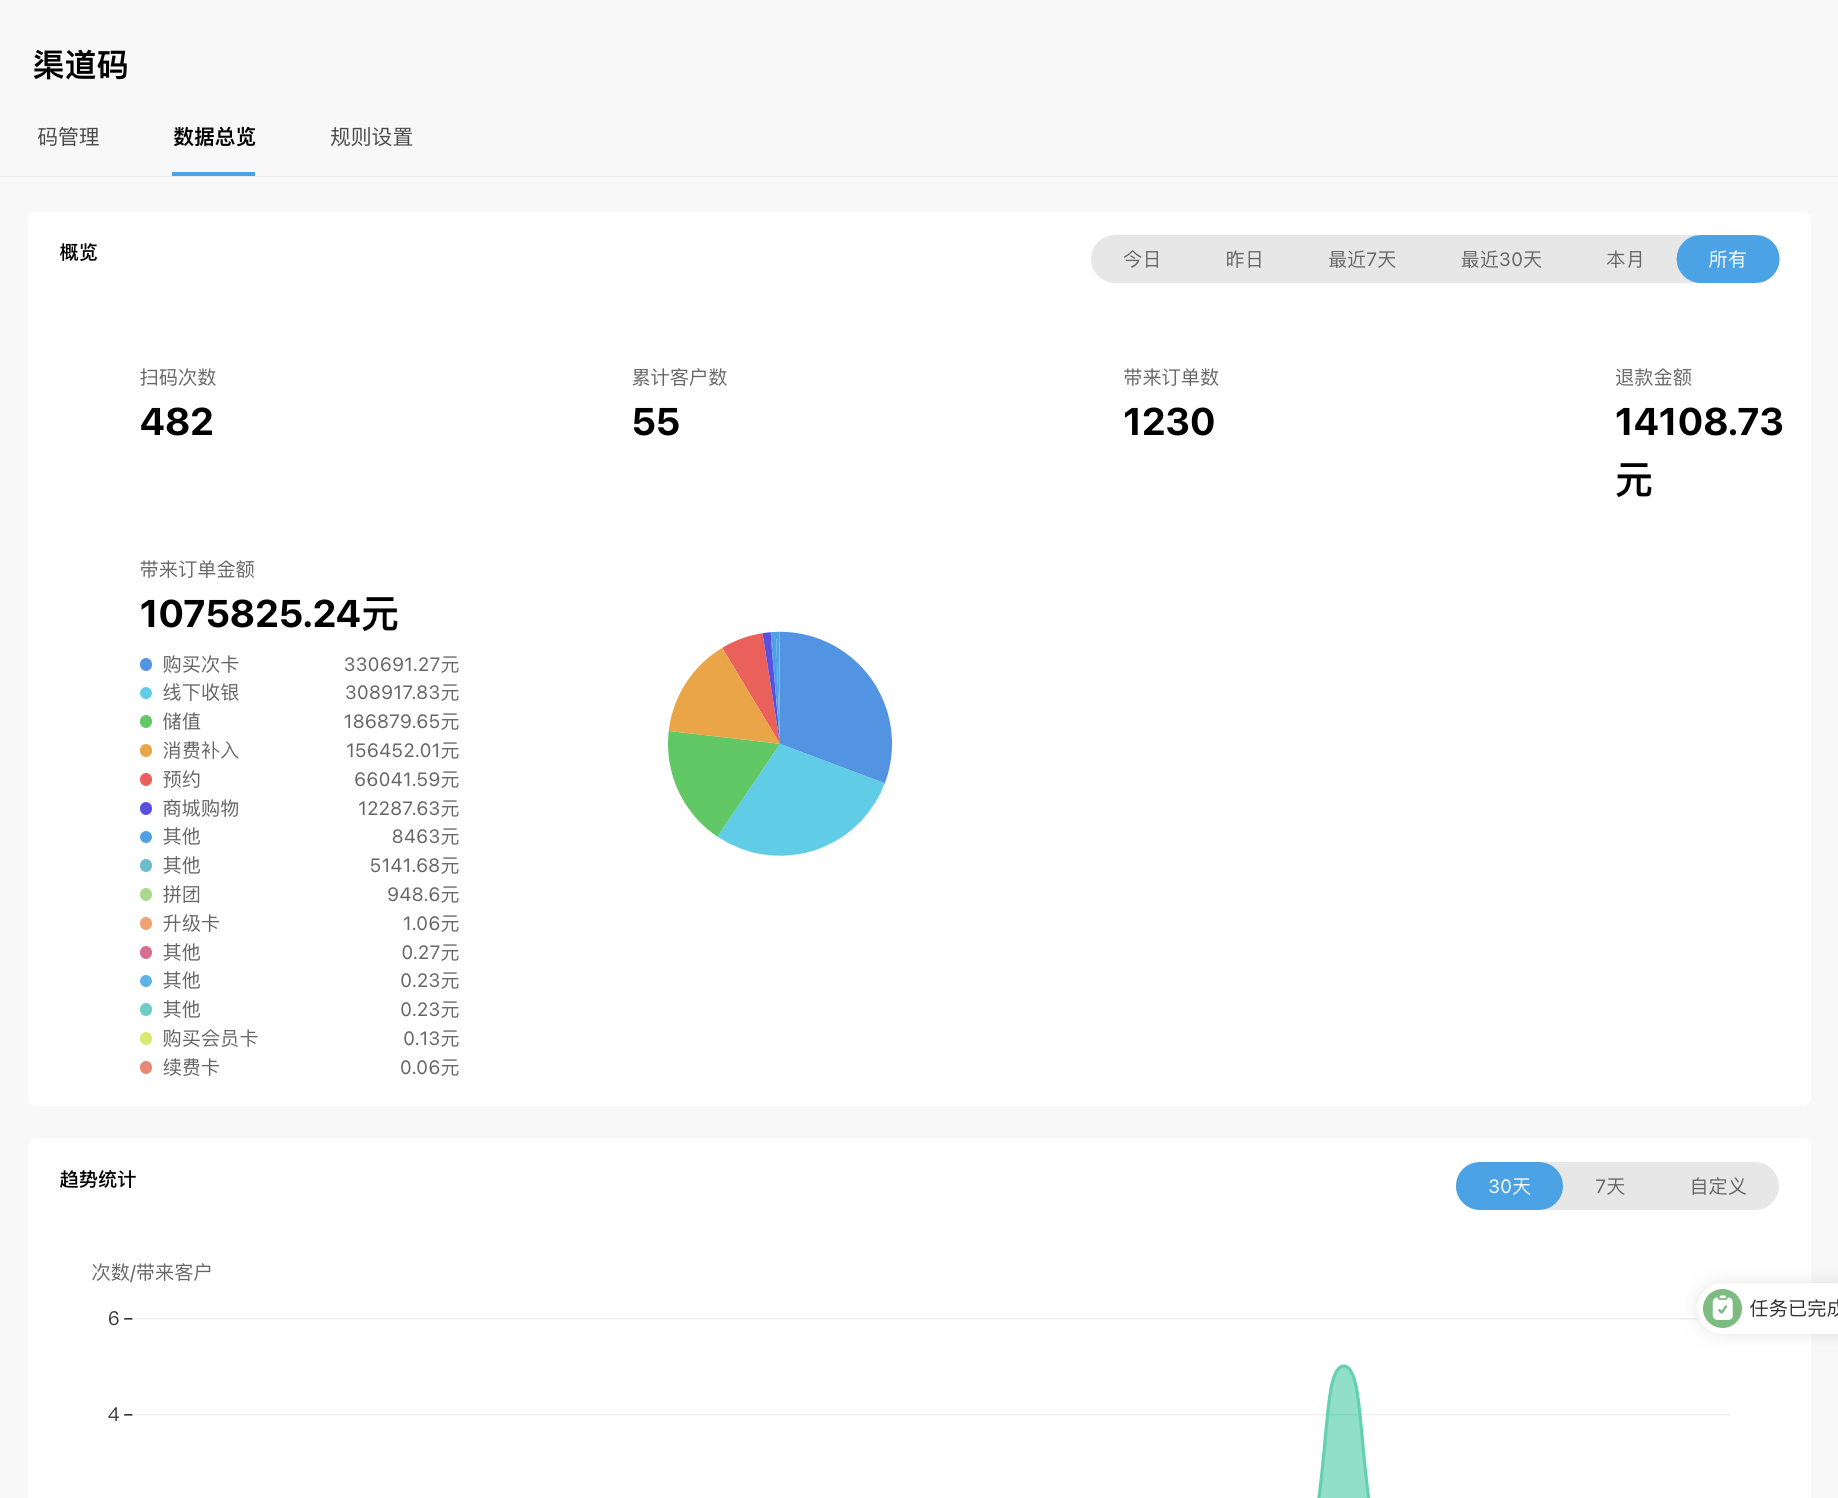Click the 购买会员卡 legend dot
This screenshot has height=1498, width=1838.
(146, 1038)
